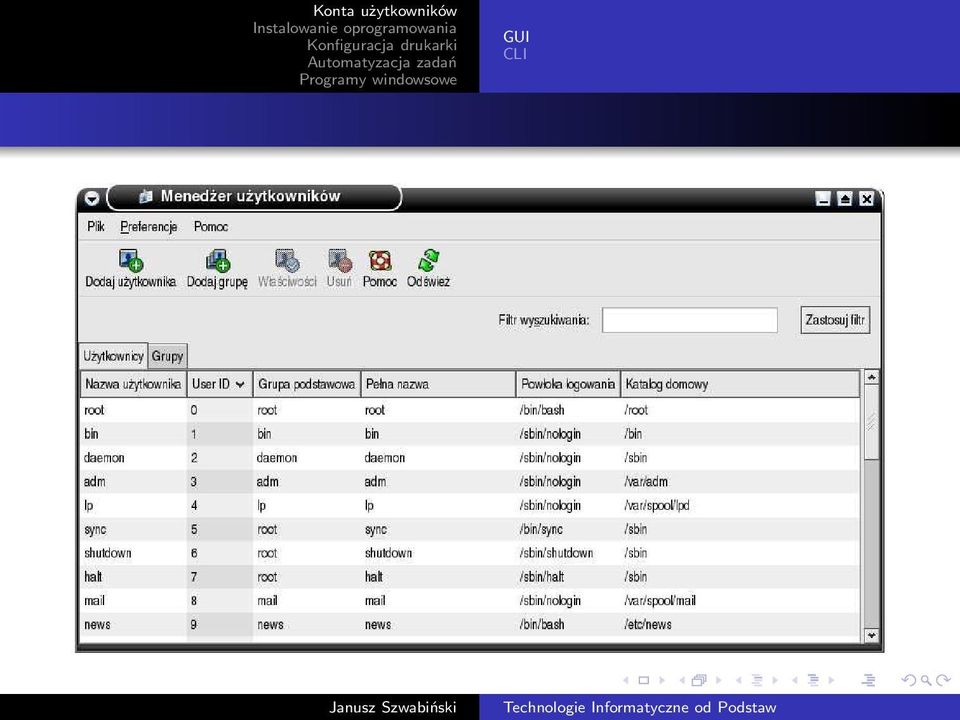Select the bin user row
The width and height of the screenshot is (960, 720).
click(470, 434)
